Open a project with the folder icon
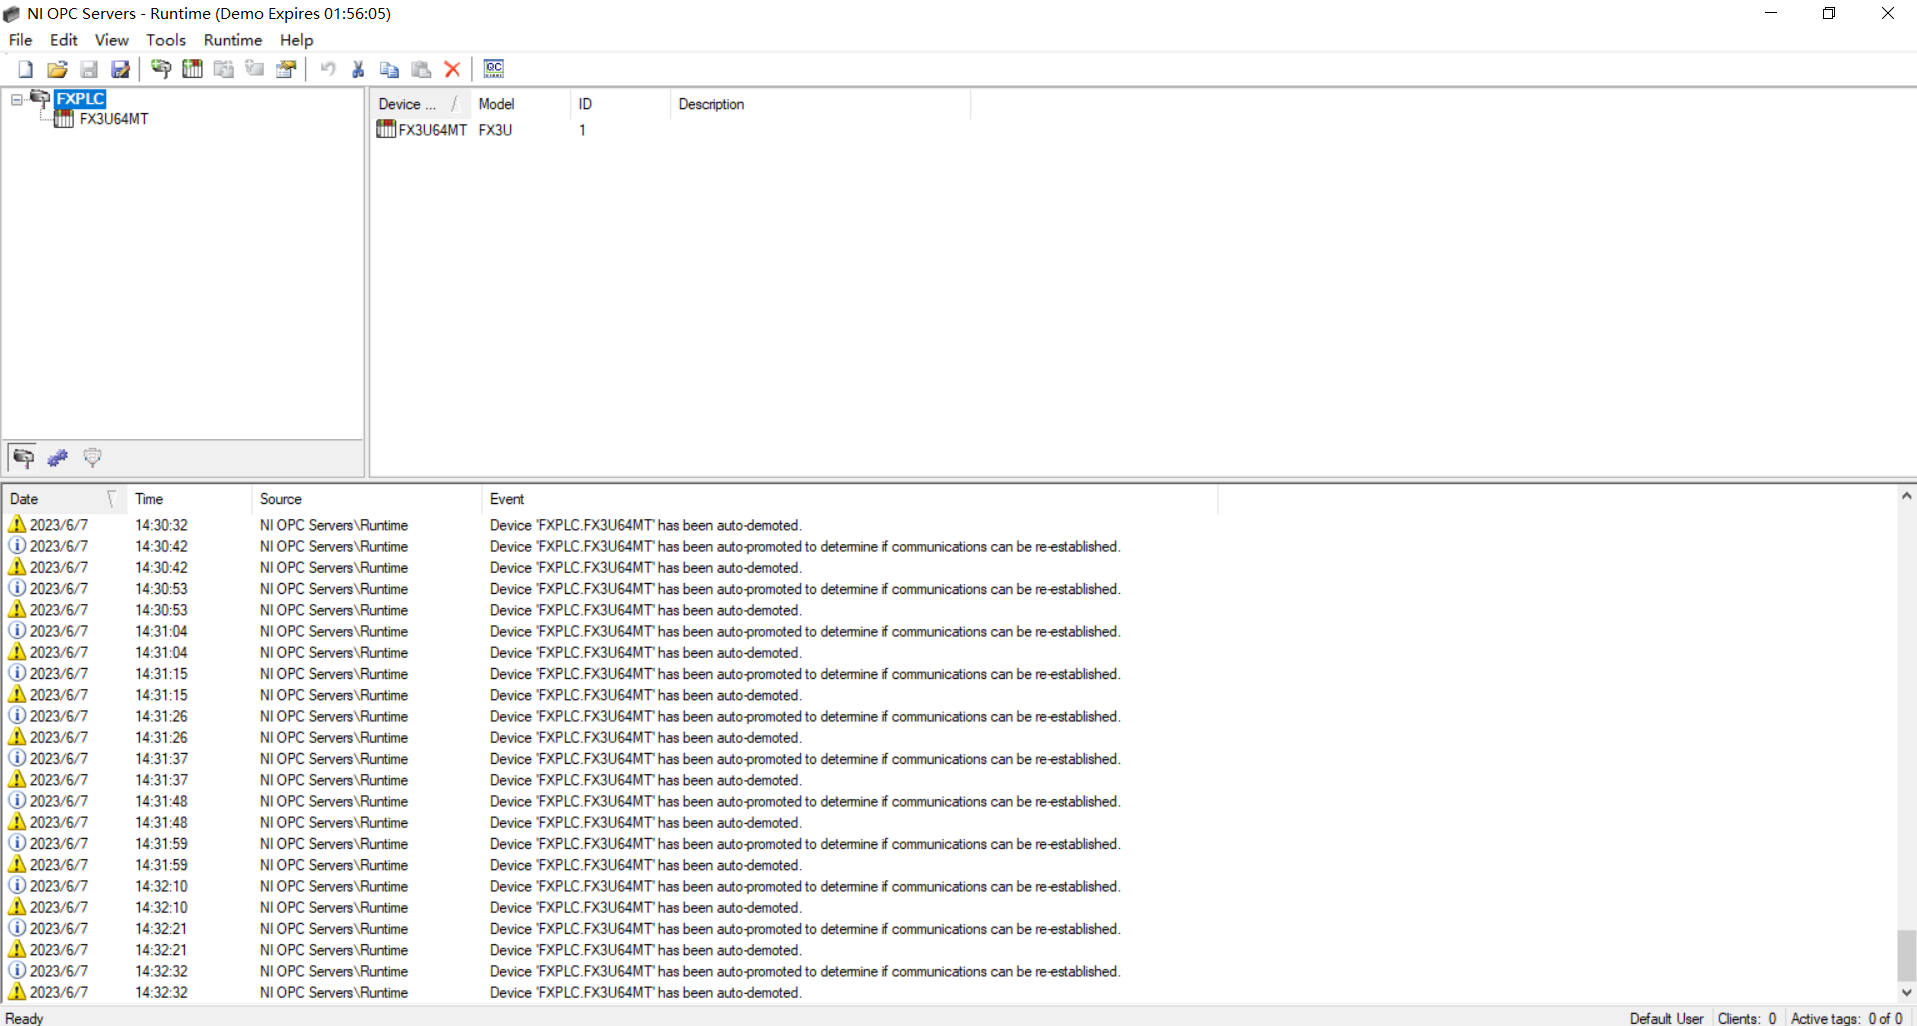The width and height of the screenshot is (1917, 1026). [x=57, y=69]
